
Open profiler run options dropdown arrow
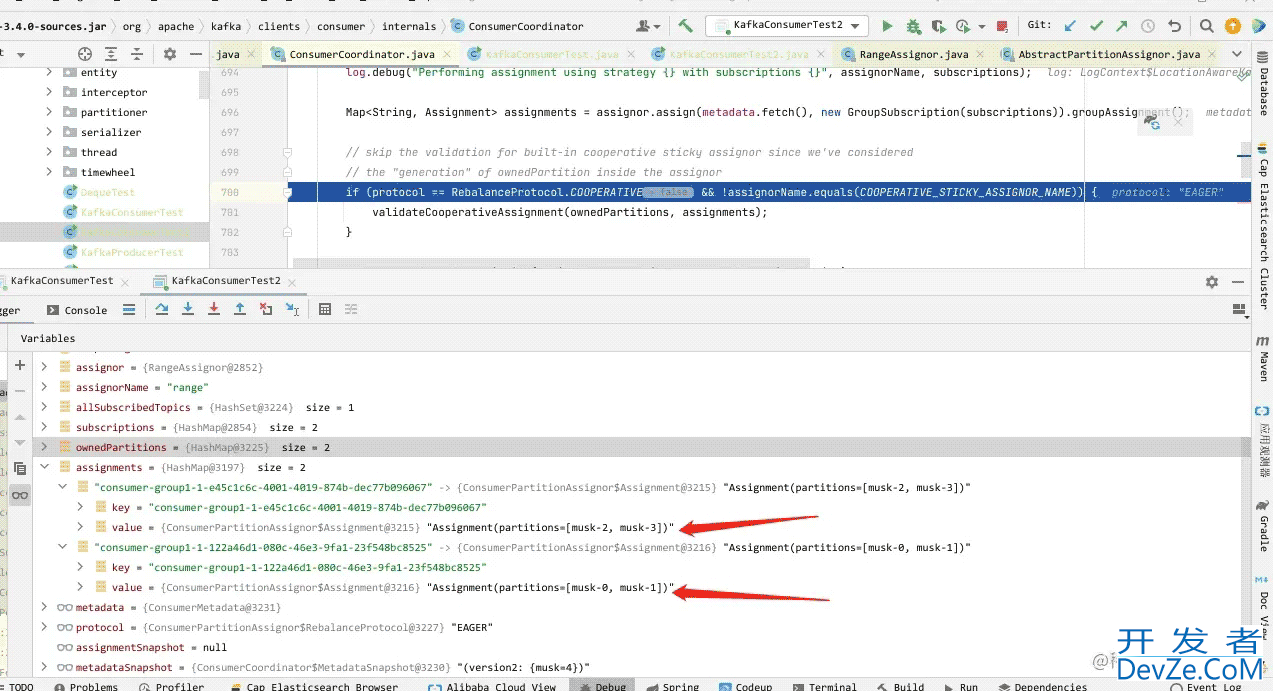[x=982, y=26]
